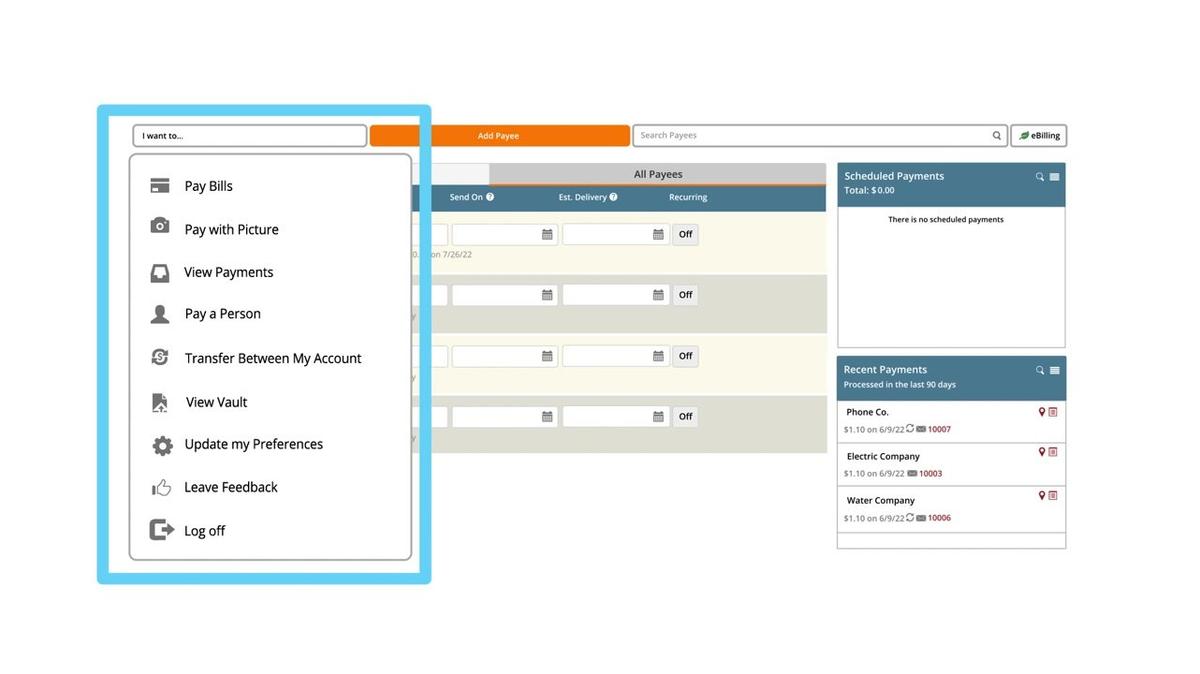Open Send On calendar in third payee row

point(547,356)
